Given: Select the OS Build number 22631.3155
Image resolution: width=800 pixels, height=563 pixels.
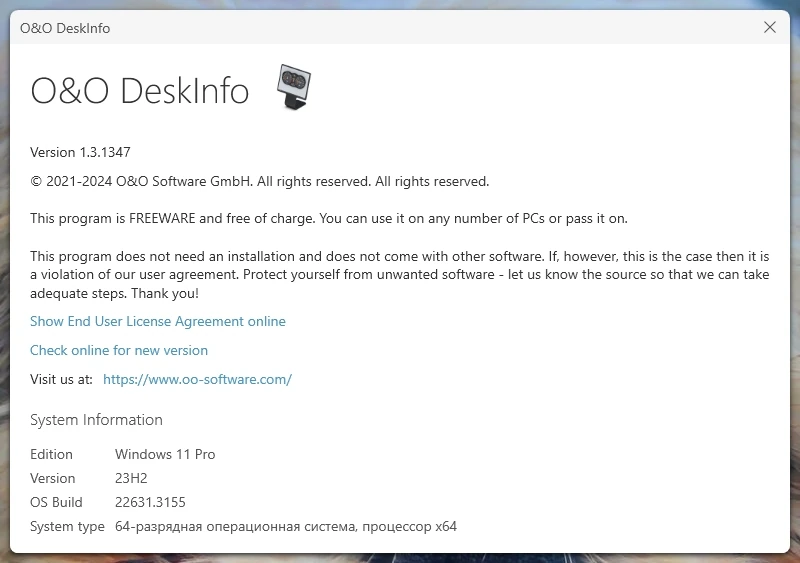Looking at the screenshot, I should point(150,502).
